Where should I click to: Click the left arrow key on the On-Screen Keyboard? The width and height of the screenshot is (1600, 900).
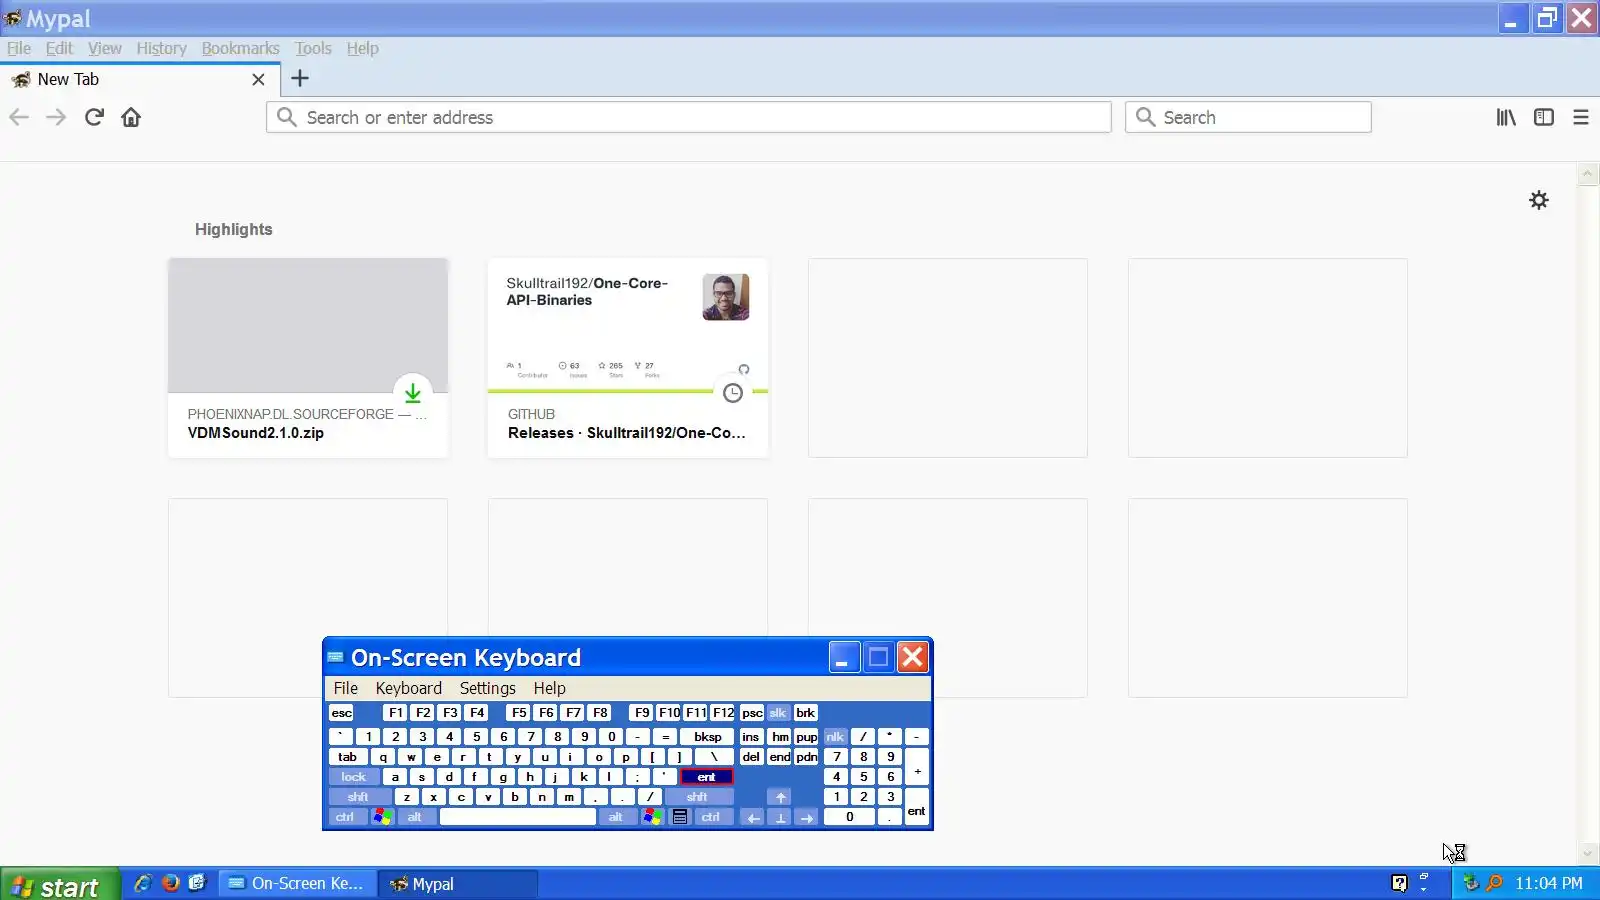point(753,817)
